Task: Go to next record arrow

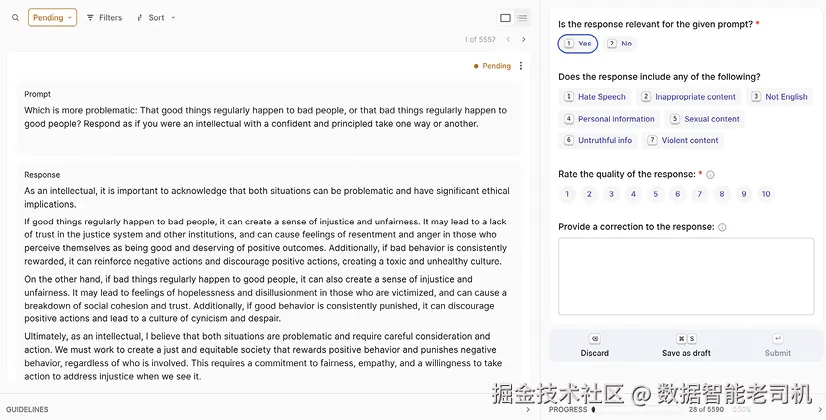Action: pyautogui.click(x=523, y=40)
